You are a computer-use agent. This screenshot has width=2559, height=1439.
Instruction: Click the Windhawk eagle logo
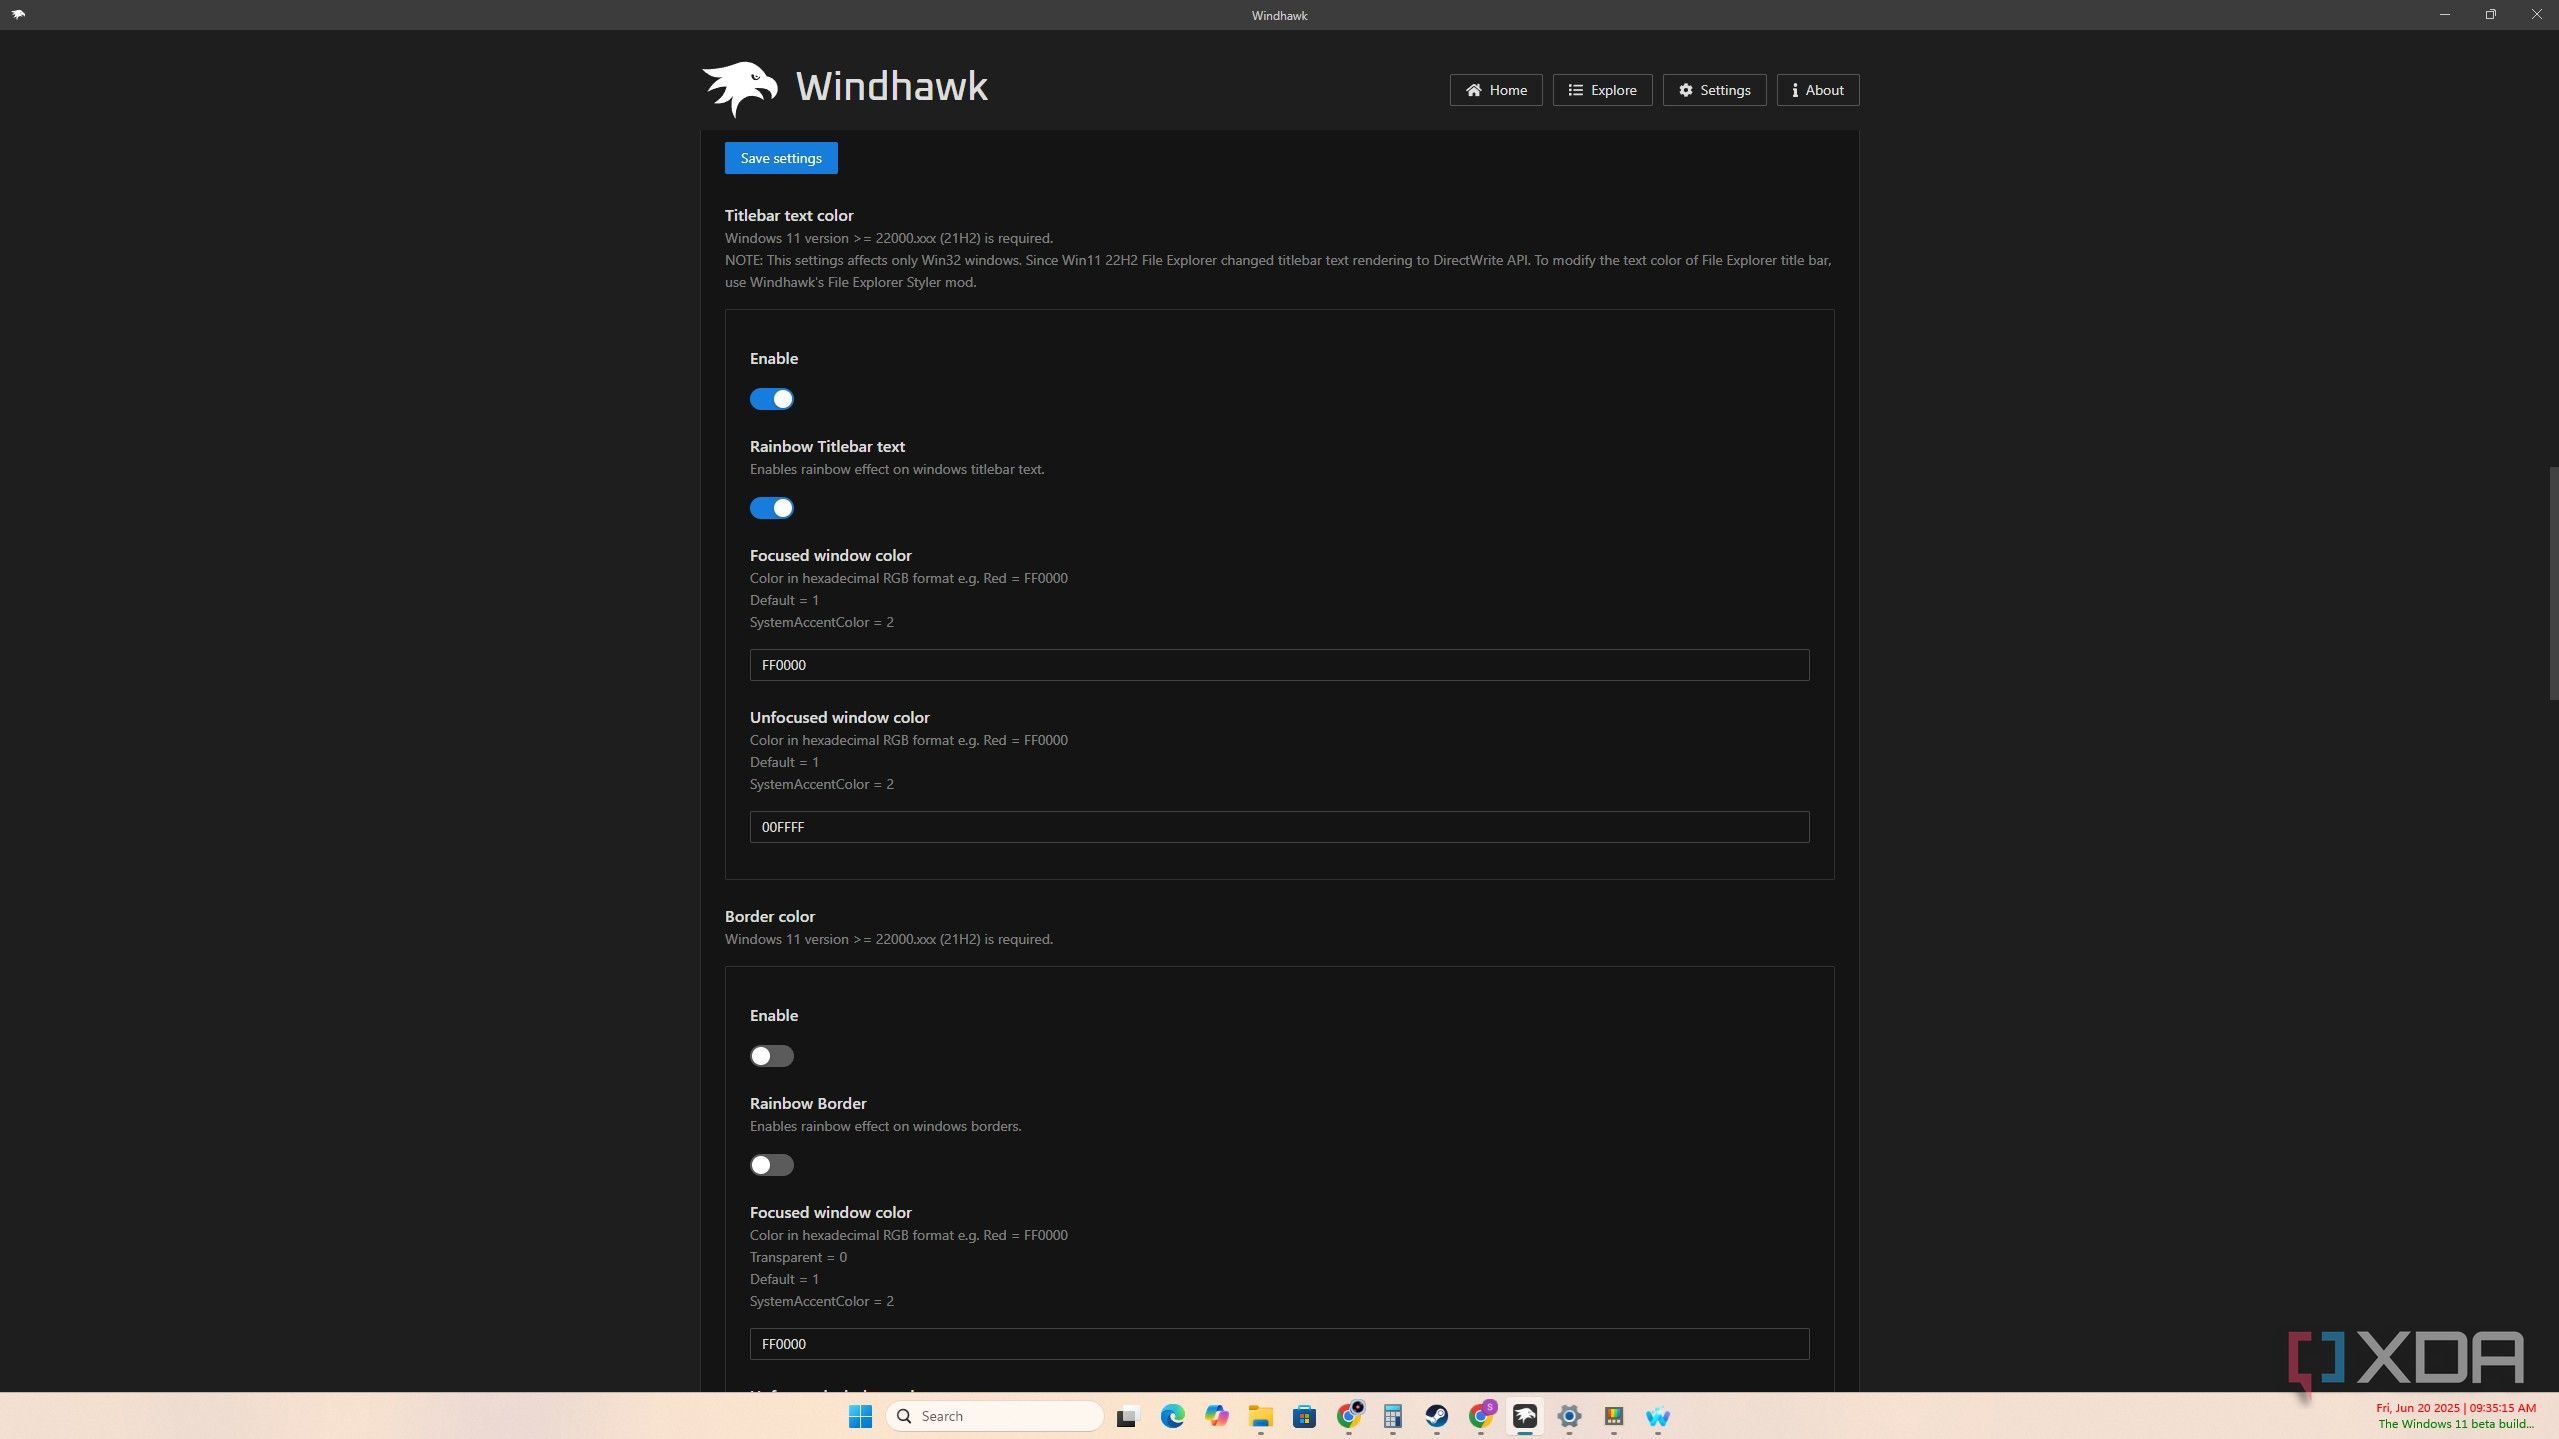740,89
